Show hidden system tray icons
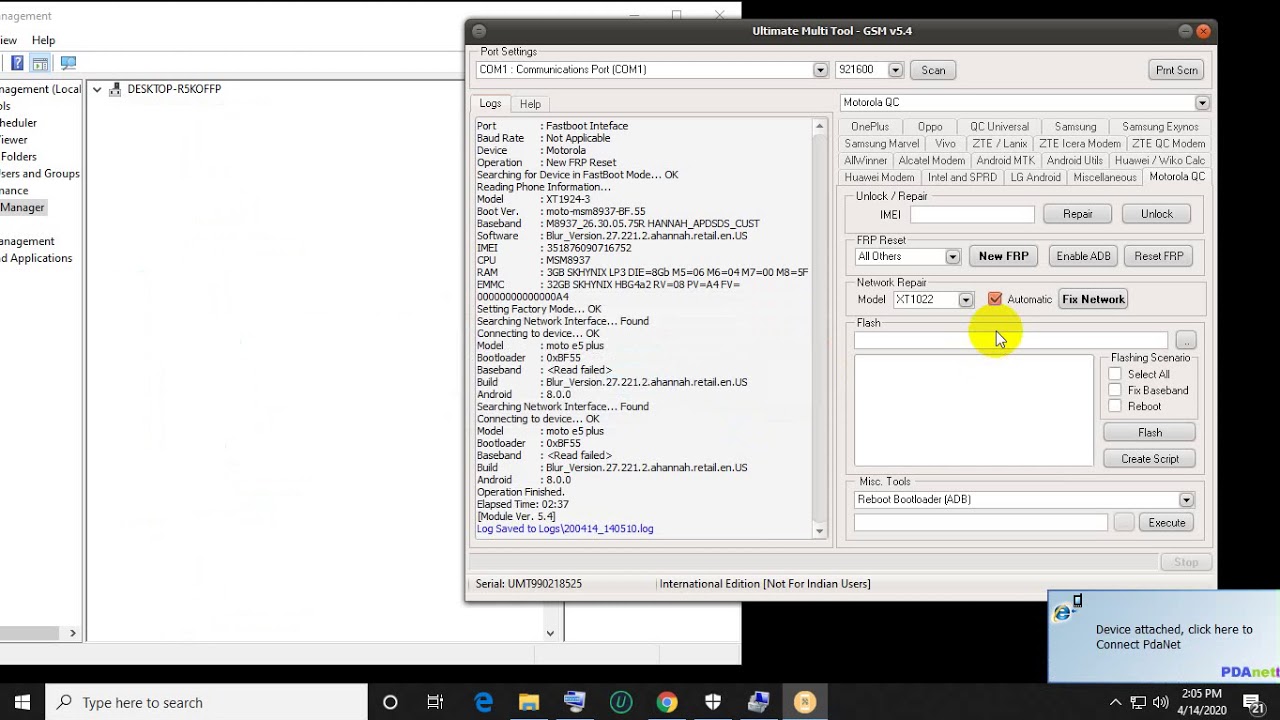The height and width of the screenshot is (720, 1280). point(1116,702)
